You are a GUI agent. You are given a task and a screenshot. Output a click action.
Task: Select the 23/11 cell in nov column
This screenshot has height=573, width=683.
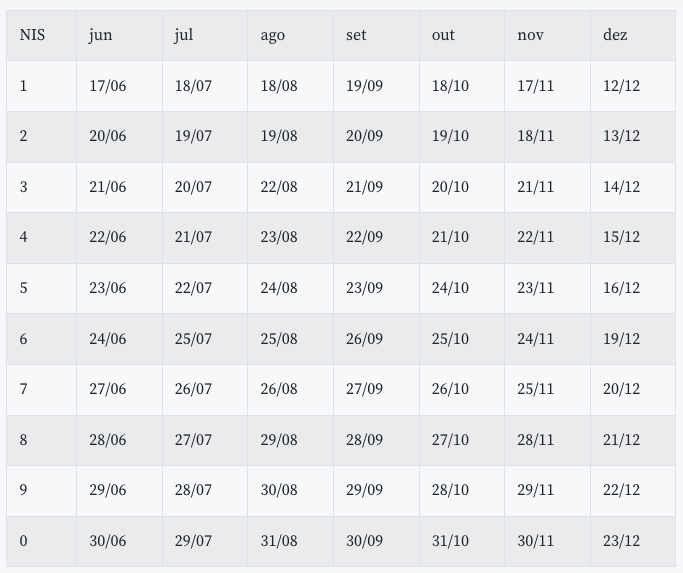536,288
